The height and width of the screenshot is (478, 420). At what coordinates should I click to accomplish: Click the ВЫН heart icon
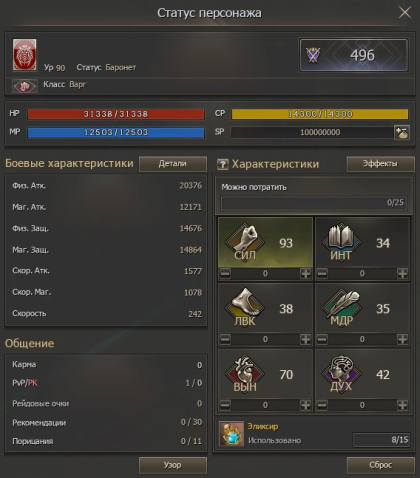click(x=245, y=373)
